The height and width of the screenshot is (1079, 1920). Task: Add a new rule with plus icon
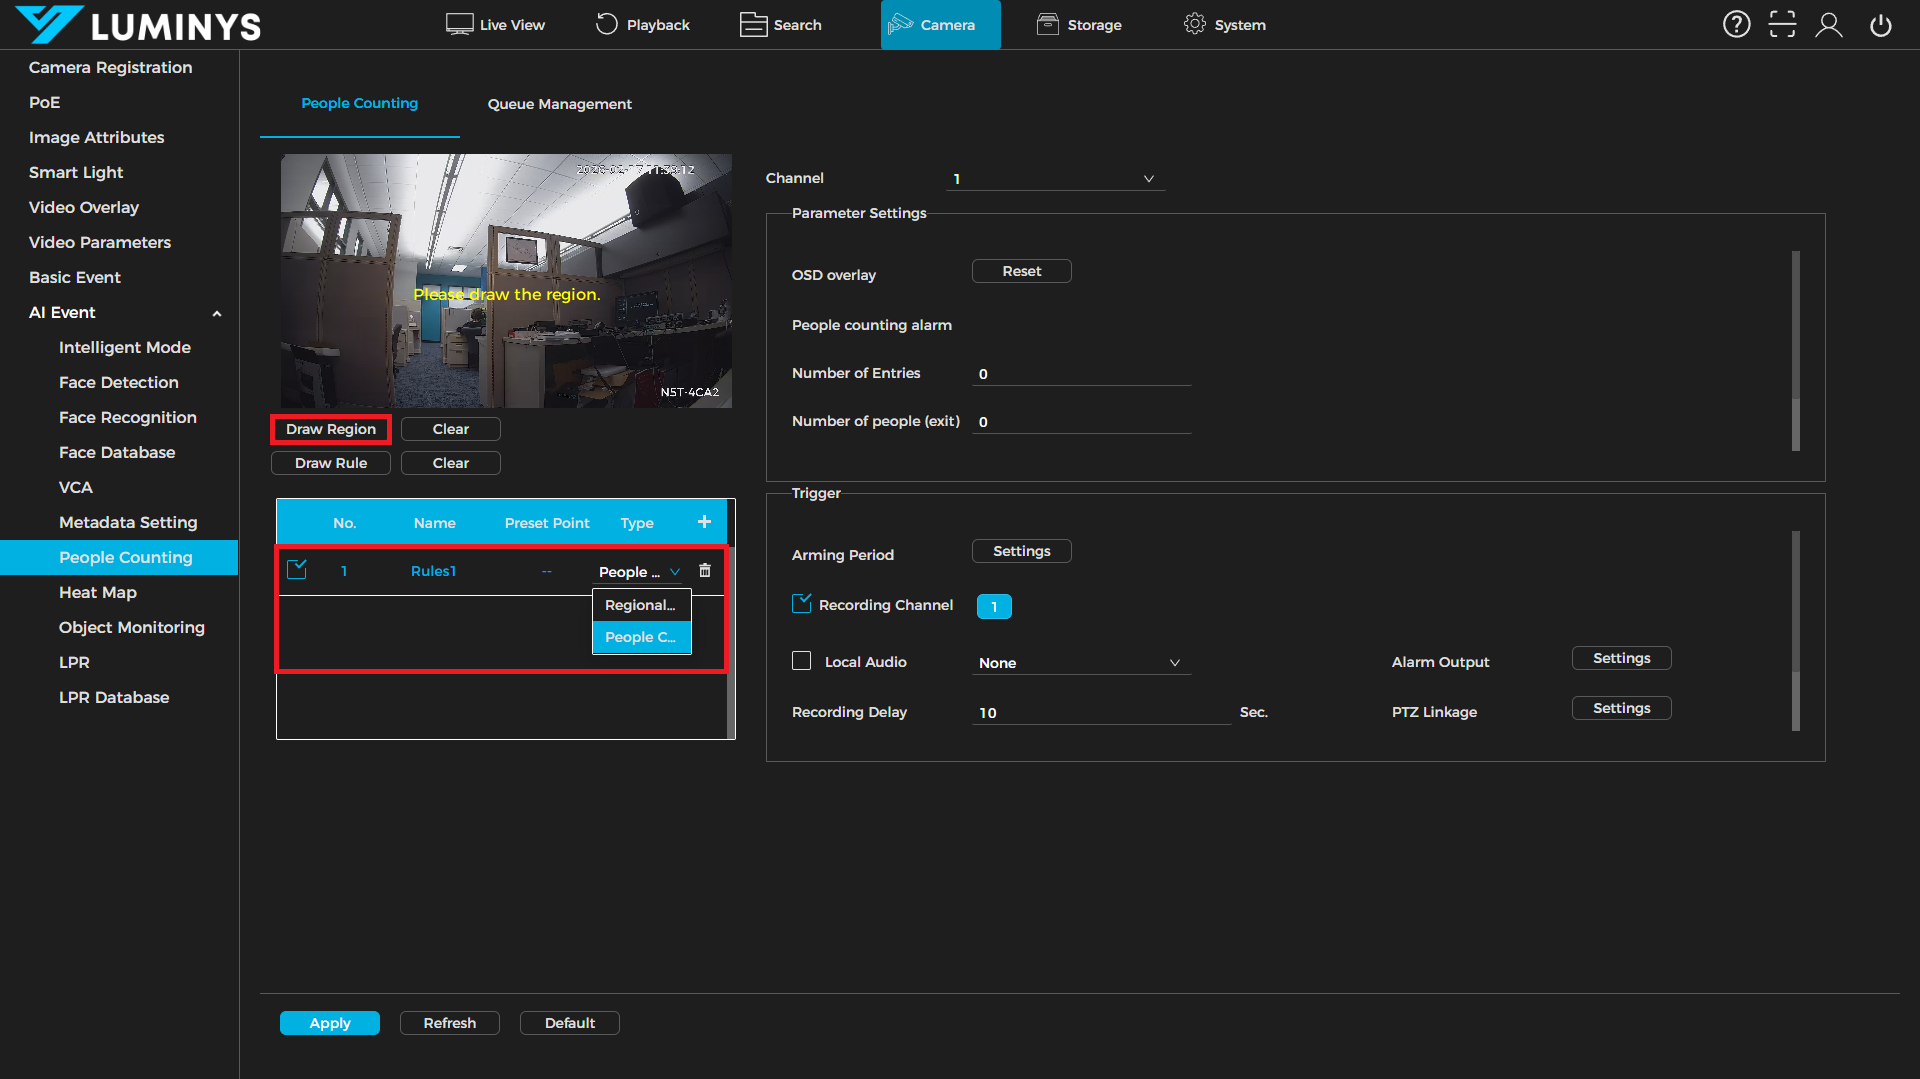704,522
